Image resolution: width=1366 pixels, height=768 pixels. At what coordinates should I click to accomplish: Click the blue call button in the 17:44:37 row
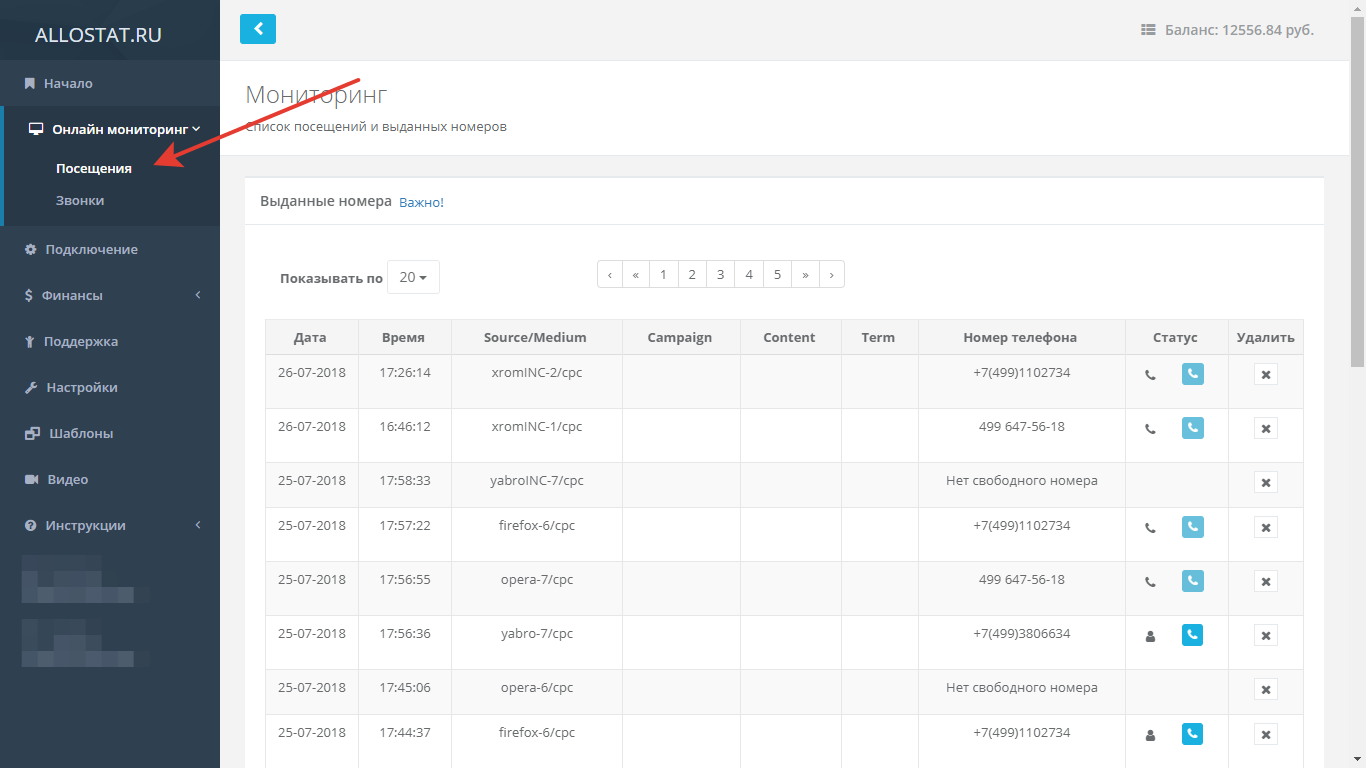1192,734
